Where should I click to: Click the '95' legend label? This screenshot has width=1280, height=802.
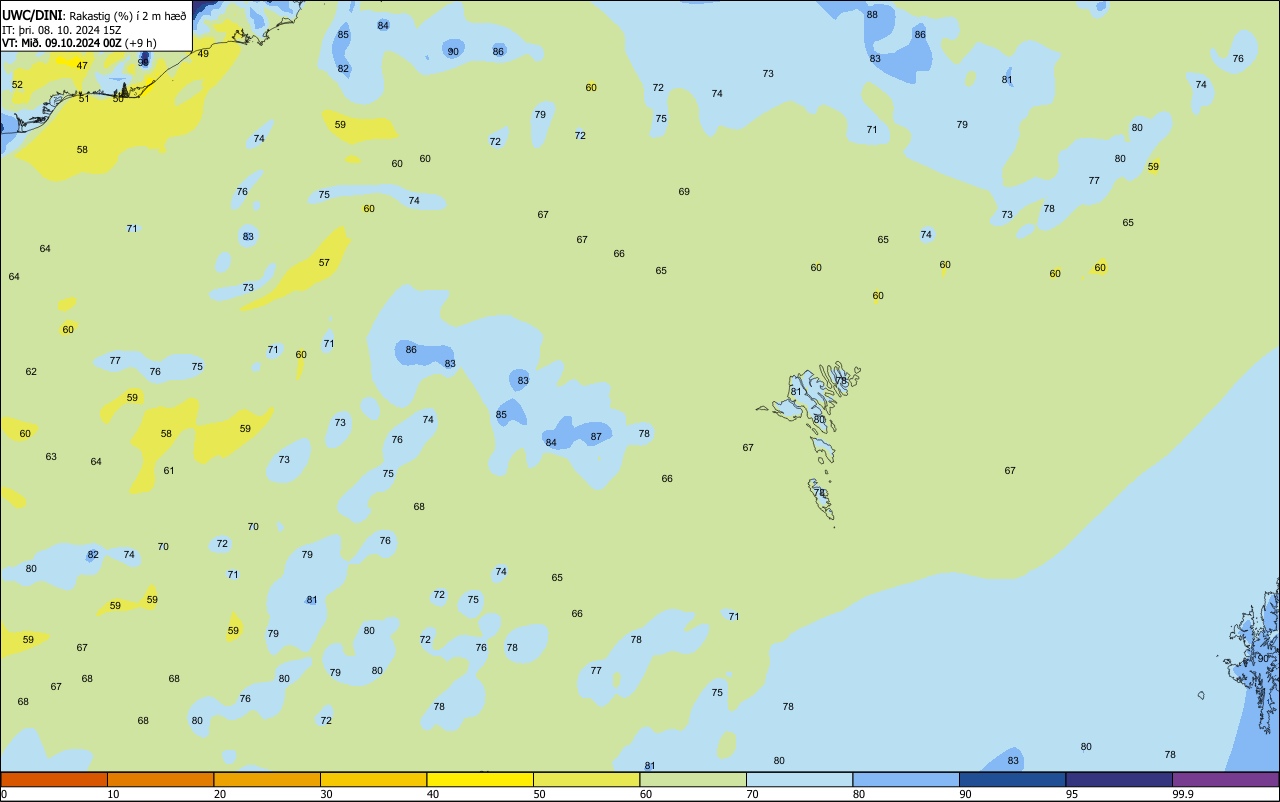point(1072,794)
